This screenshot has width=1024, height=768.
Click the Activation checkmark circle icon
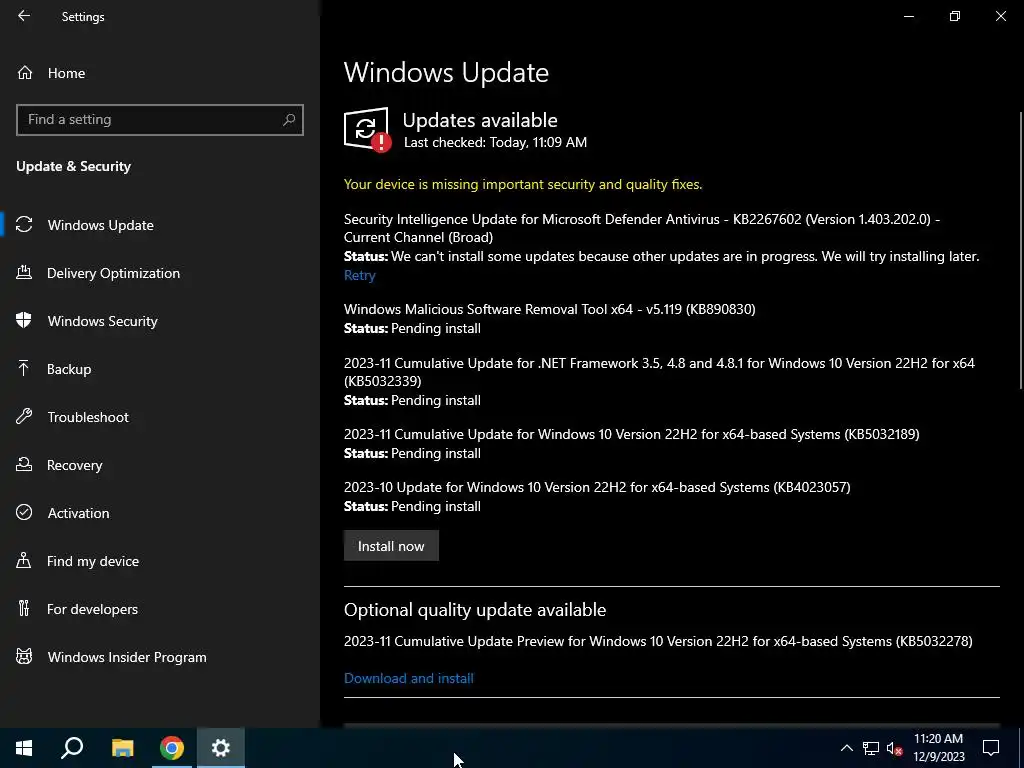24,513
